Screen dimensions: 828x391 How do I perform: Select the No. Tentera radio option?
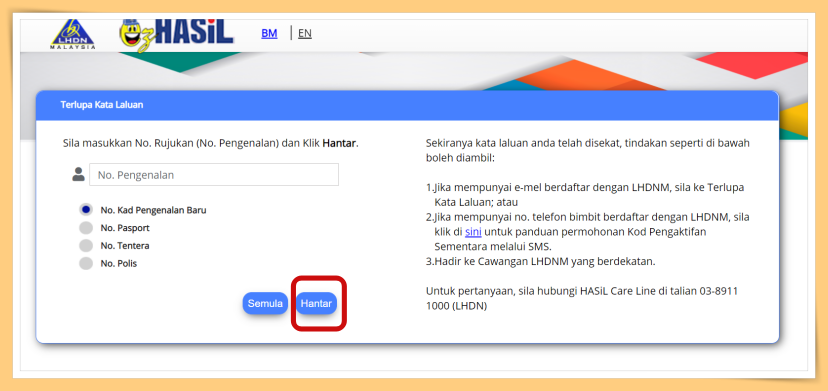[86, 246]
